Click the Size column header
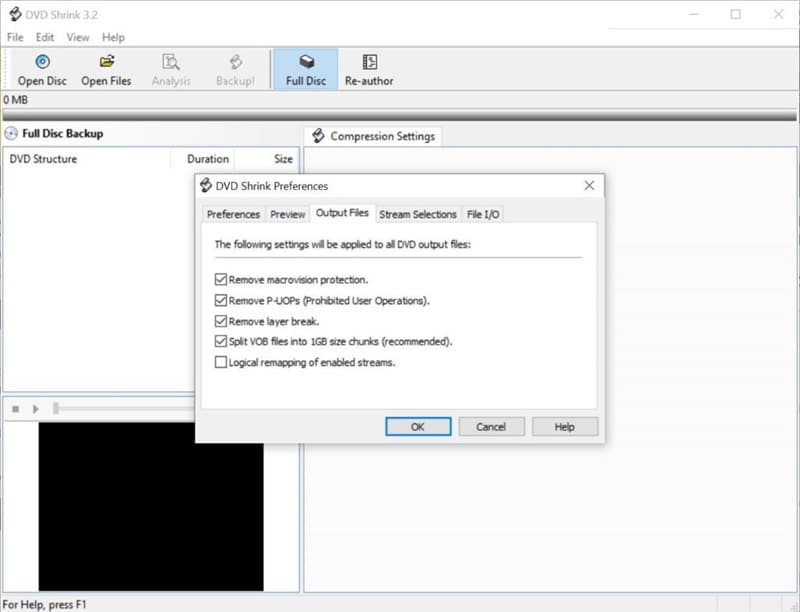 point(266,159)
